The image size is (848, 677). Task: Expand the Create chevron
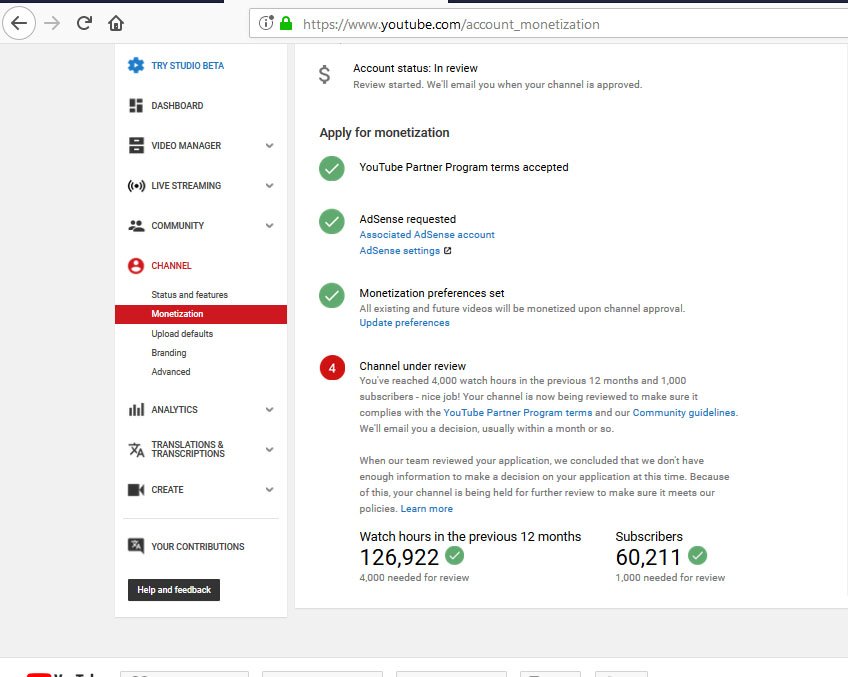coord(269,489)
